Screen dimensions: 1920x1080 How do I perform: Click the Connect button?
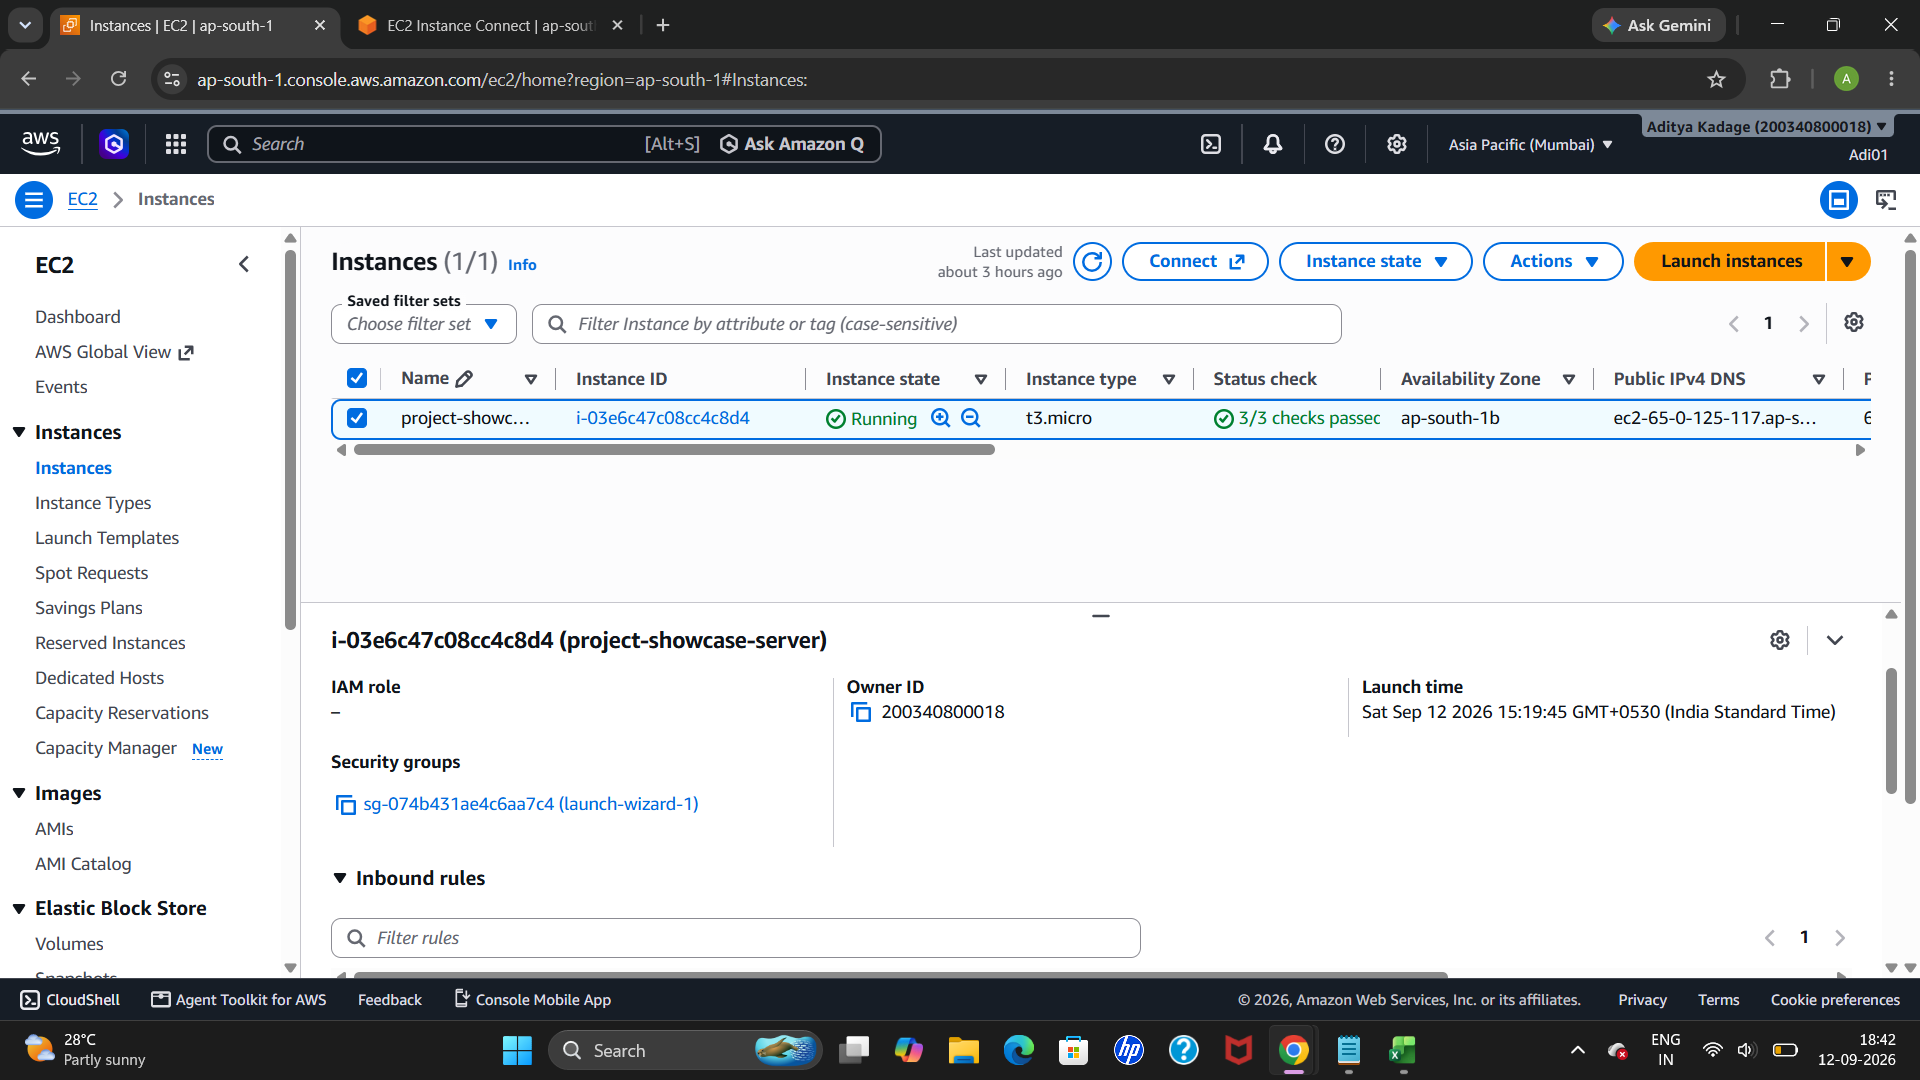pyautogui.click(x=1195, y=262)
